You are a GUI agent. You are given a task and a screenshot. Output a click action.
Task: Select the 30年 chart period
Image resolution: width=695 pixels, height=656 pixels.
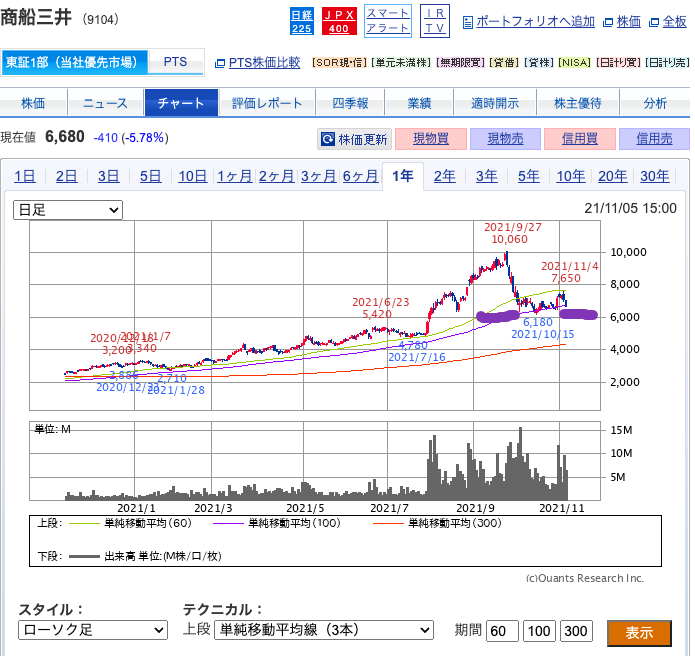click(x=654, y=176)
